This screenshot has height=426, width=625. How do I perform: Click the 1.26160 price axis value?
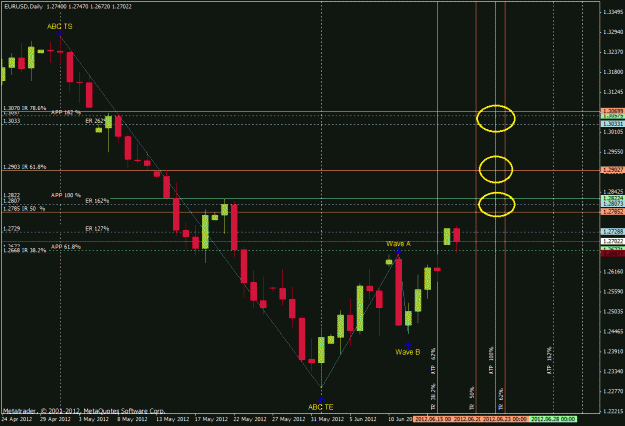pyautogui.click(x=613, y=271)
